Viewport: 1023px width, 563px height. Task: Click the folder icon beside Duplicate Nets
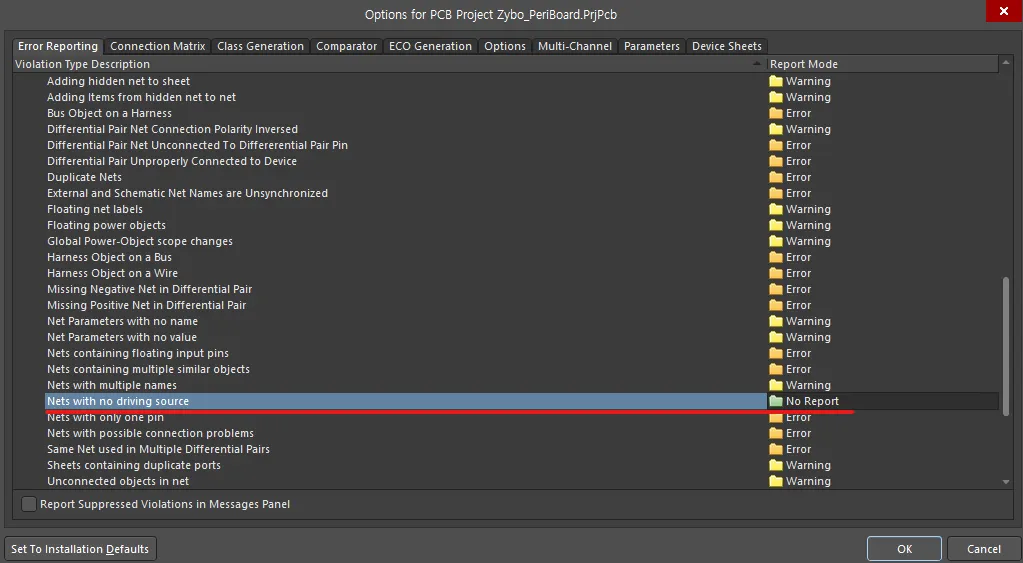[x=776, y=177]
